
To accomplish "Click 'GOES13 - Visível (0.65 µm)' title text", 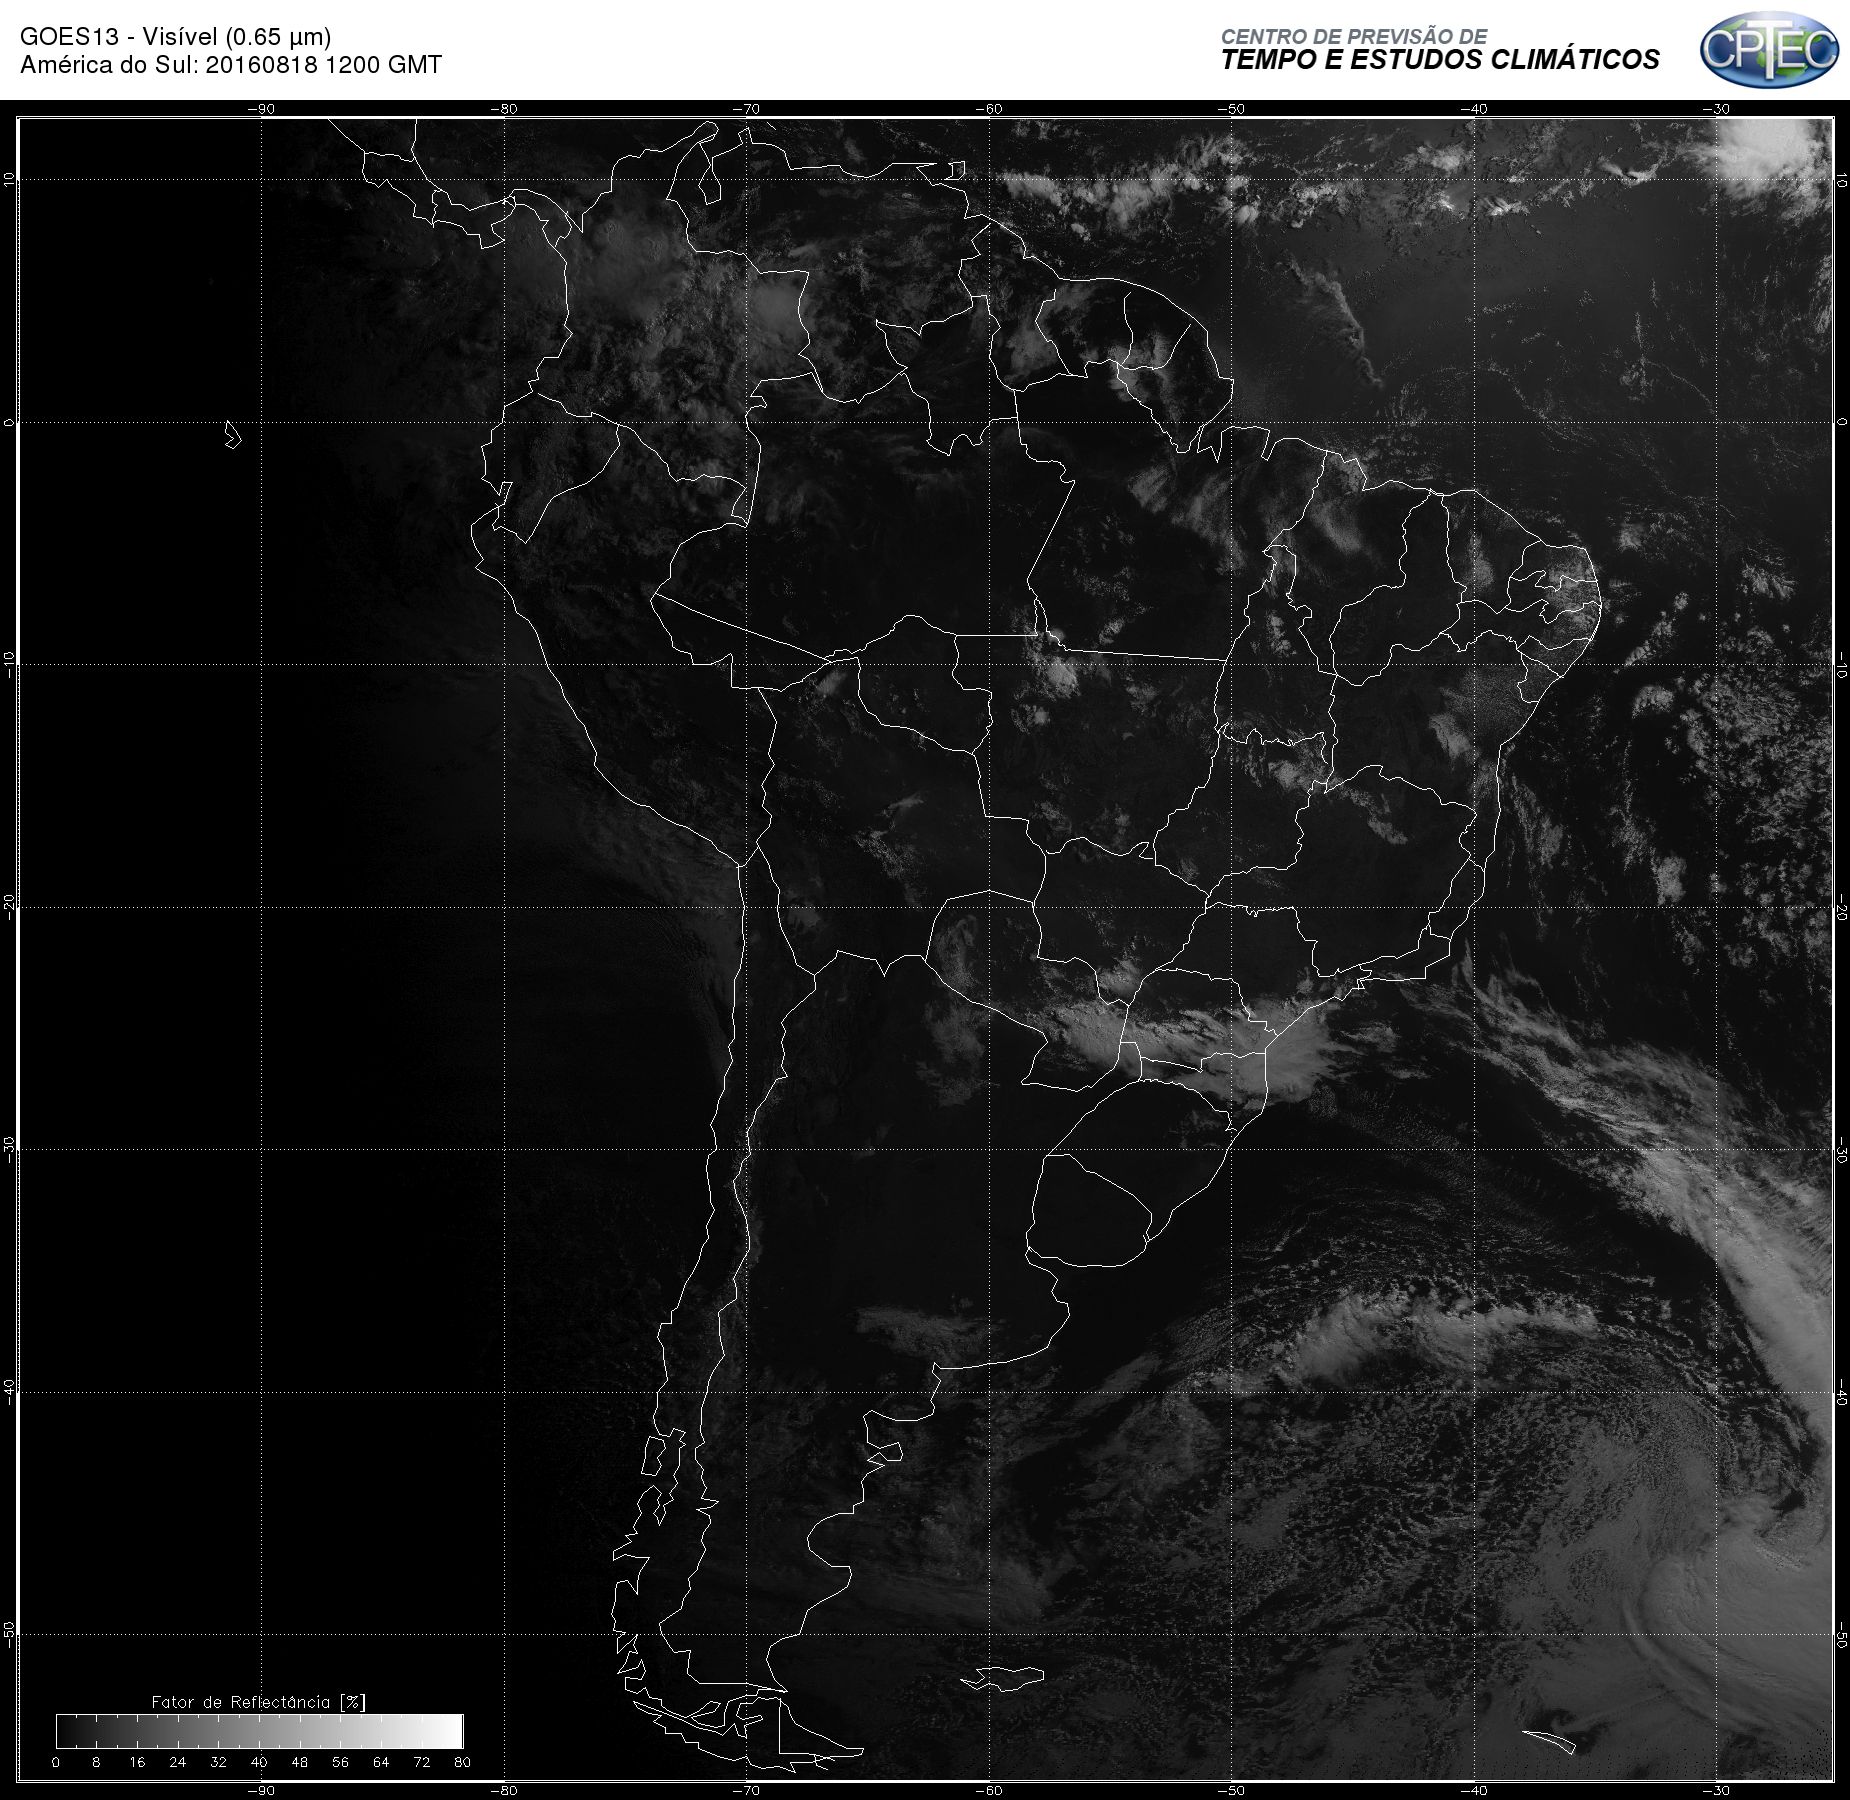I will (176, 37).
